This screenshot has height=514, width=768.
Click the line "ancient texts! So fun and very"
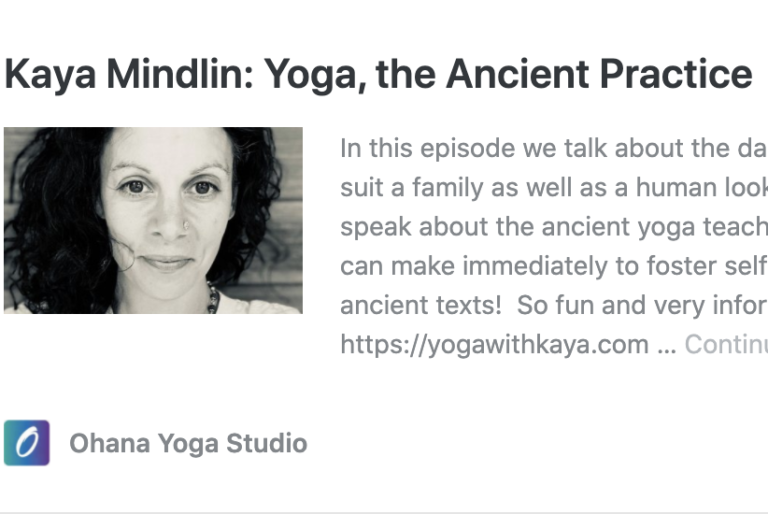(x=554, y=305)
